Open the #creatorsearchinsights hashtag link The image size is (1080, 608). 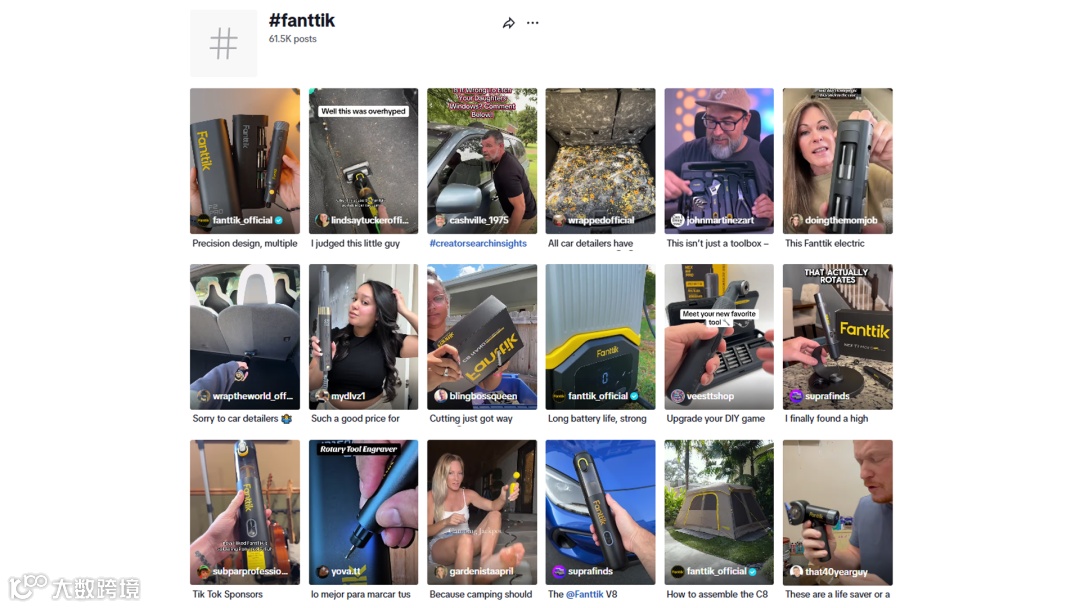pos(478,243)
